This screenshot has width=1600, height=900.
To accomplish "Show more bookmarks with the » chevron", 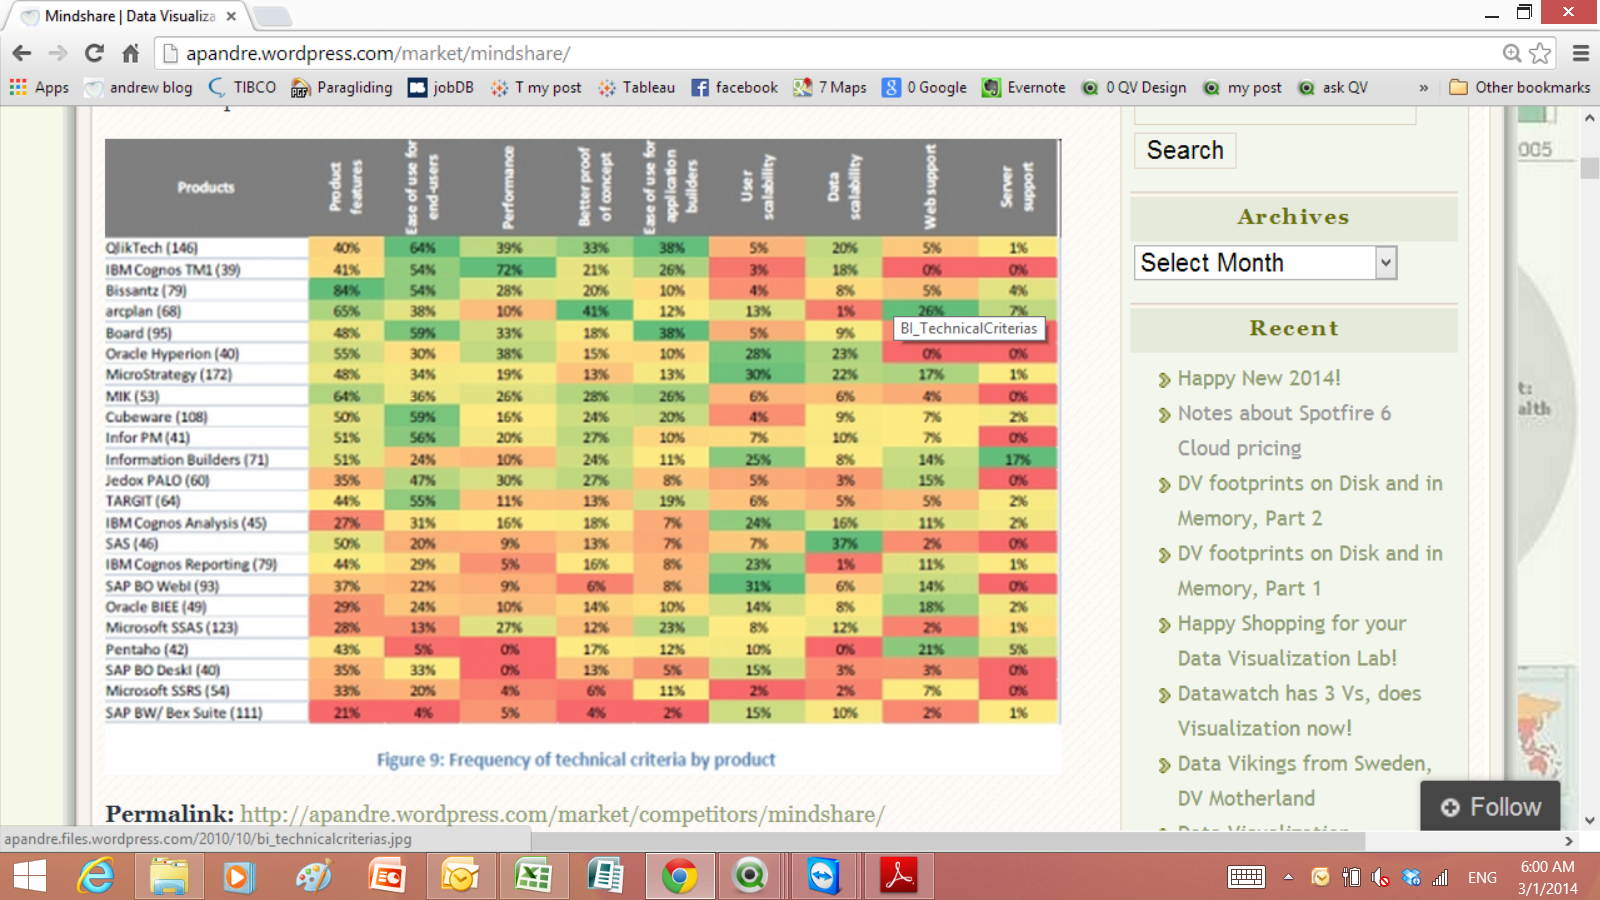I will pyautogui.click(x=1423, y=88).
